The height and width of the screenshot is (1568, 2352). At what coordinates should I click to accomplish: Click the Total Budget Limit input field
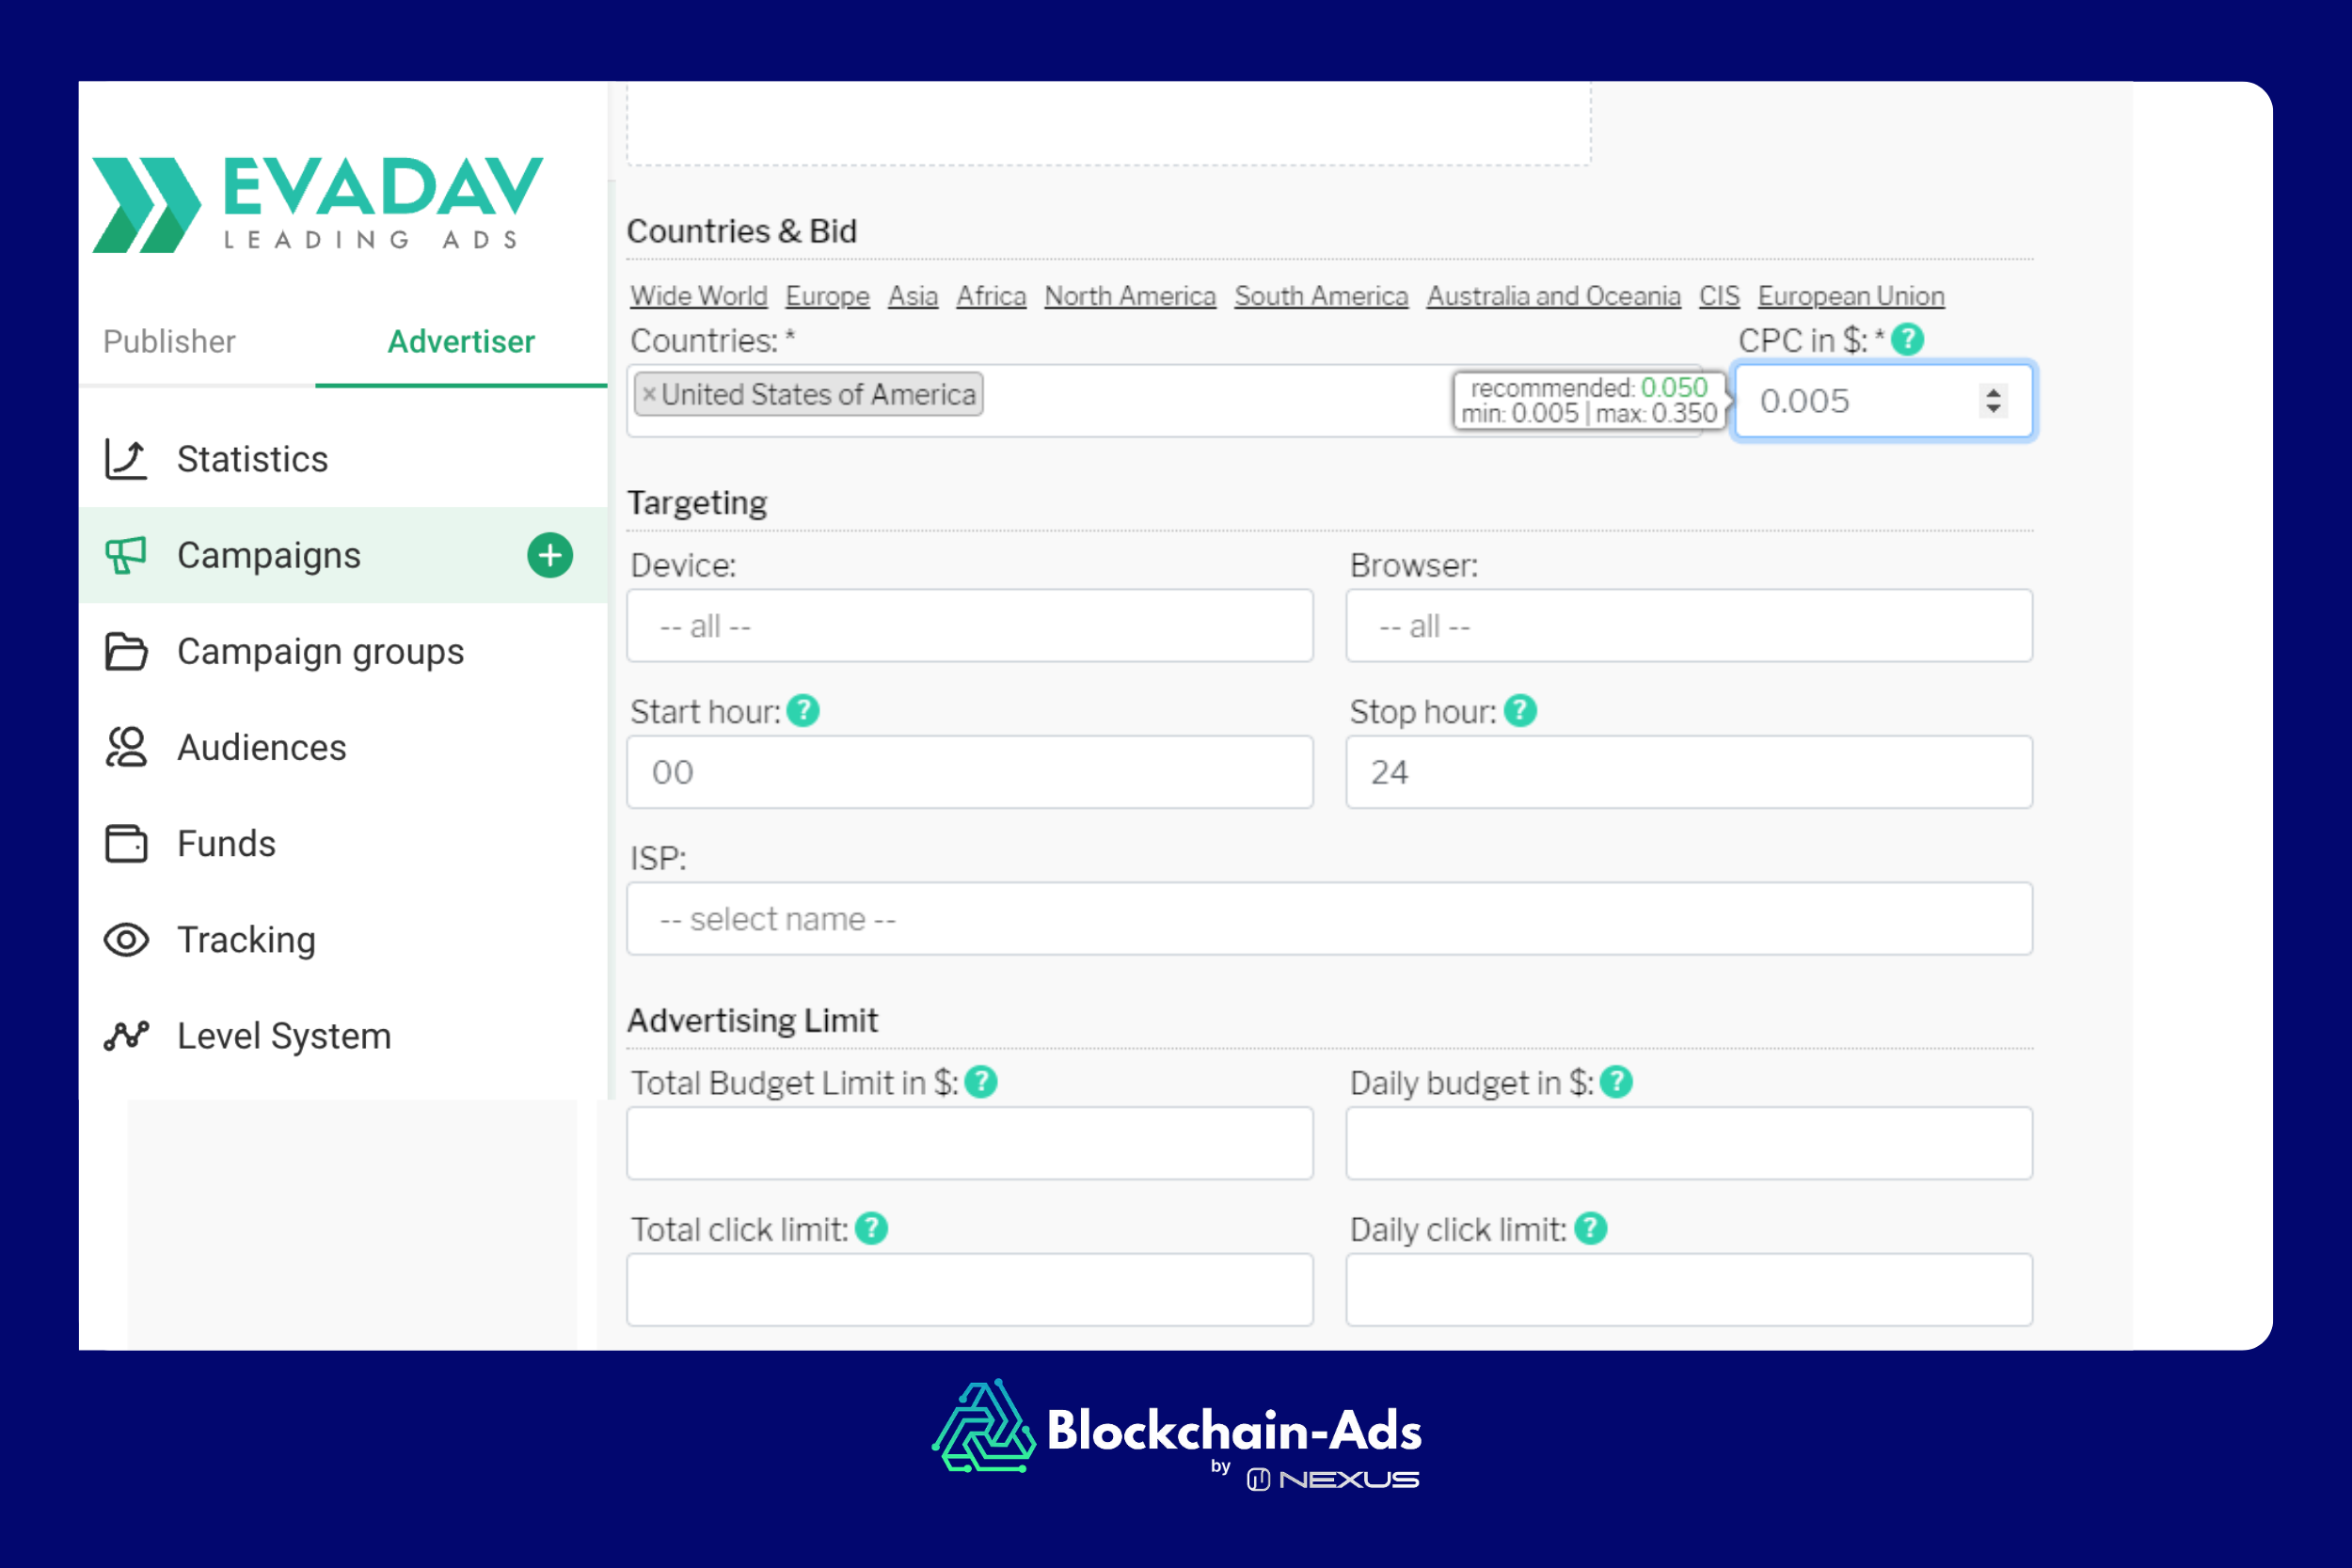[x=969, y=1143]
